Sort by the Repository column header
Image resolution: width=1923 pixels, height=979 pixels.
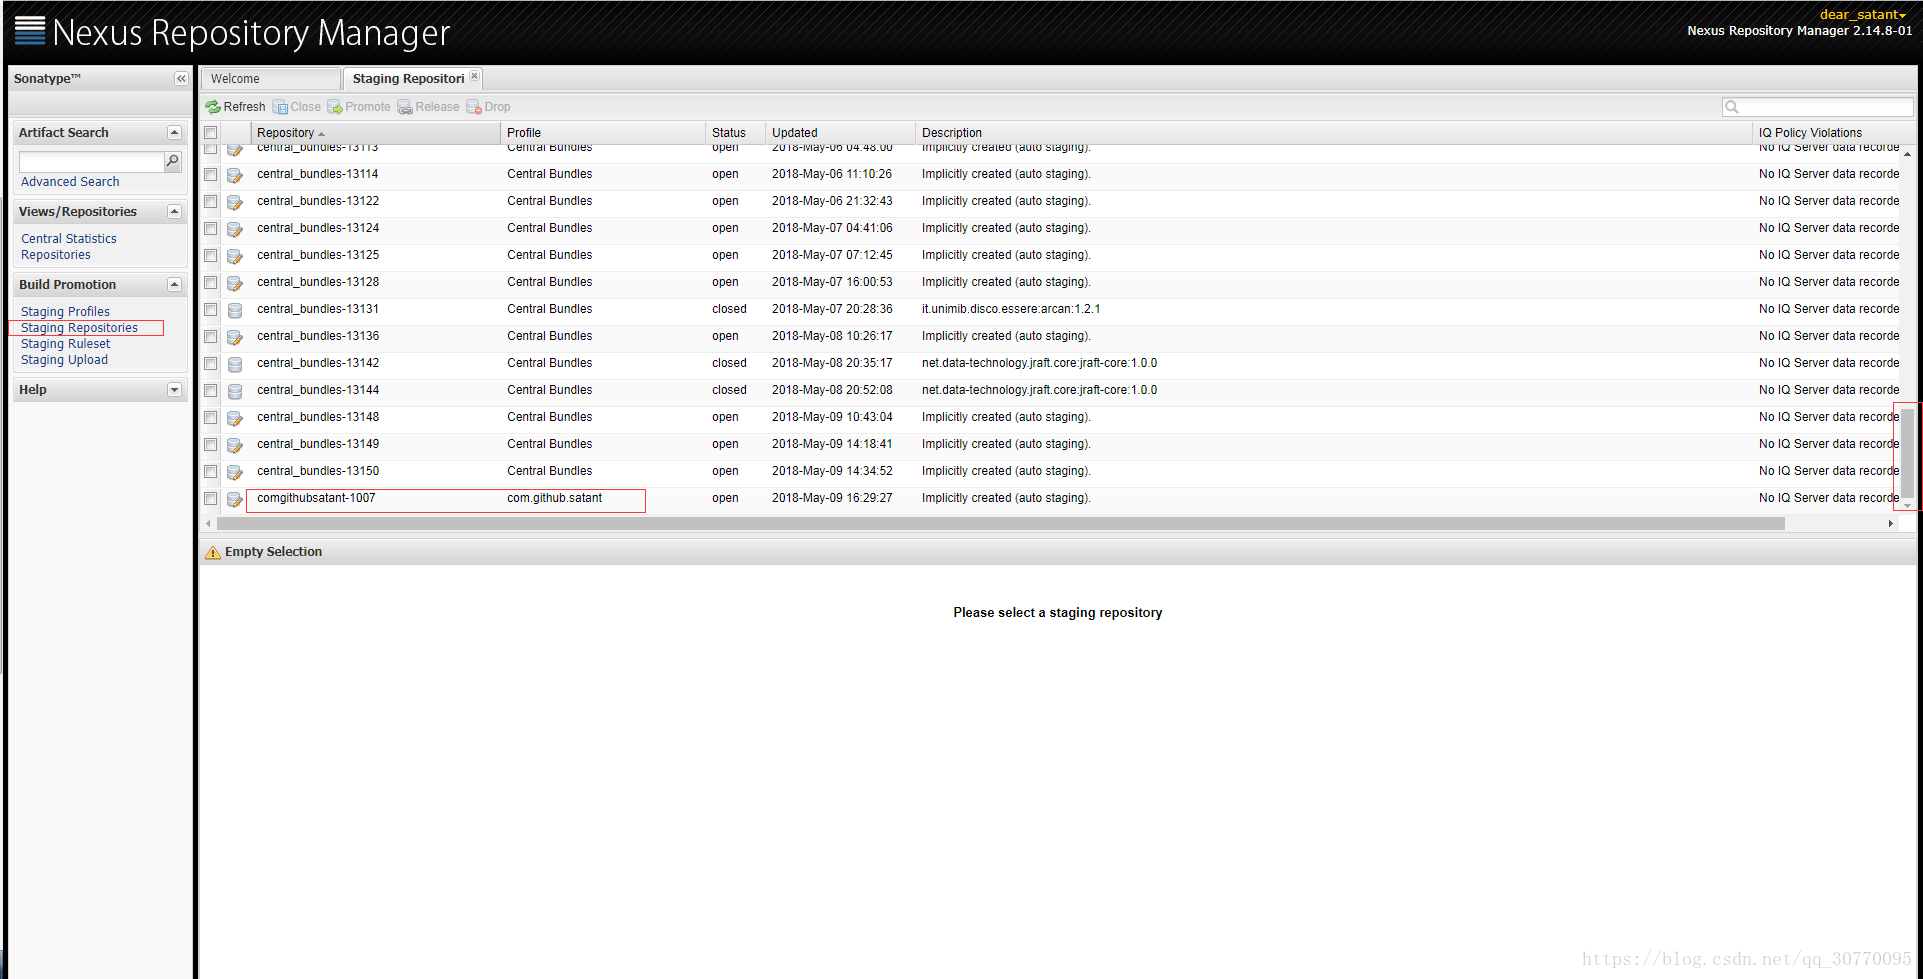375,133
